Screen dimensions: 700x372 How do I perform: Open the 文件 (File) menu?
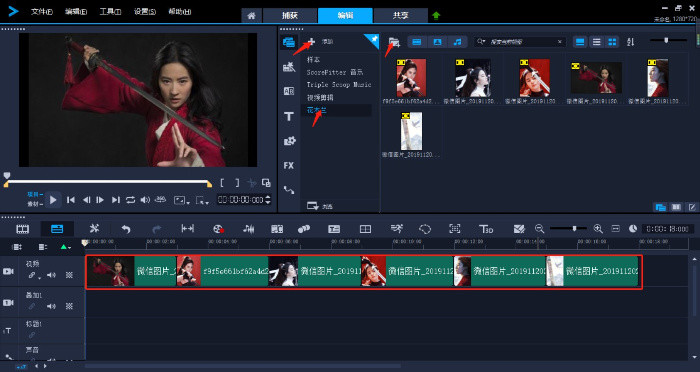(x=42, y=12)
